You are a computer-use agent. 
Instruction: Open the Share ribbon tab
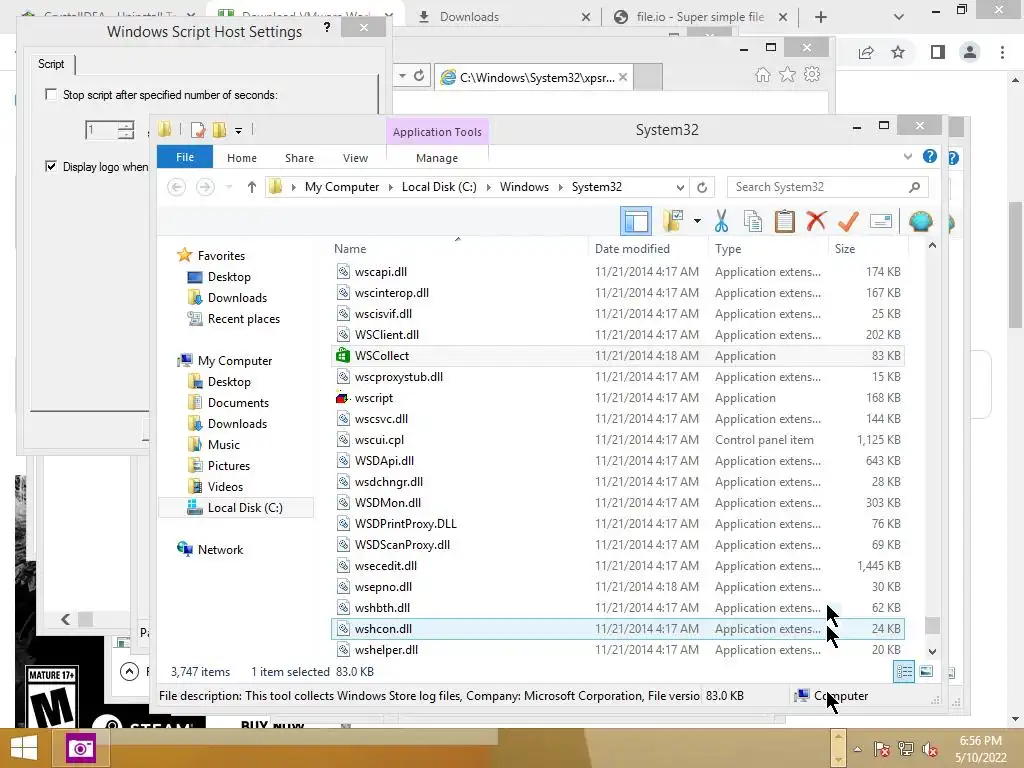click(299, 158)
